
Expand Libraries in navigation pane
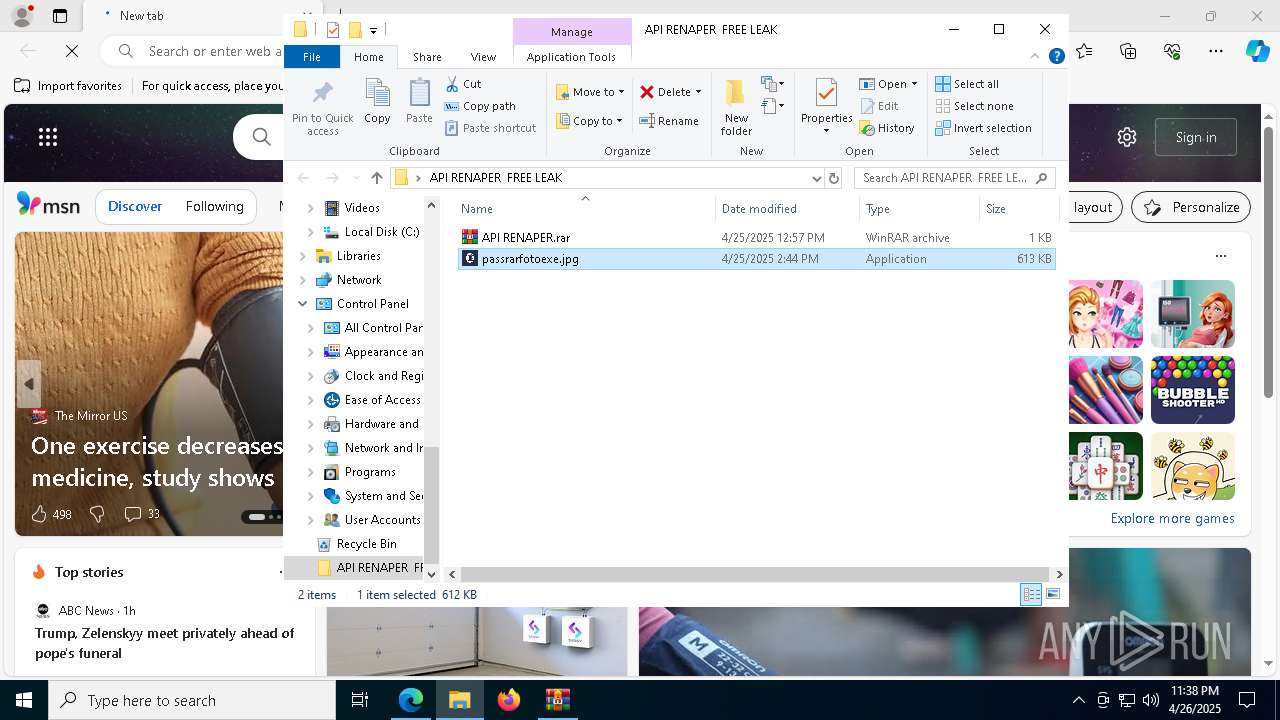click(302, 256)
